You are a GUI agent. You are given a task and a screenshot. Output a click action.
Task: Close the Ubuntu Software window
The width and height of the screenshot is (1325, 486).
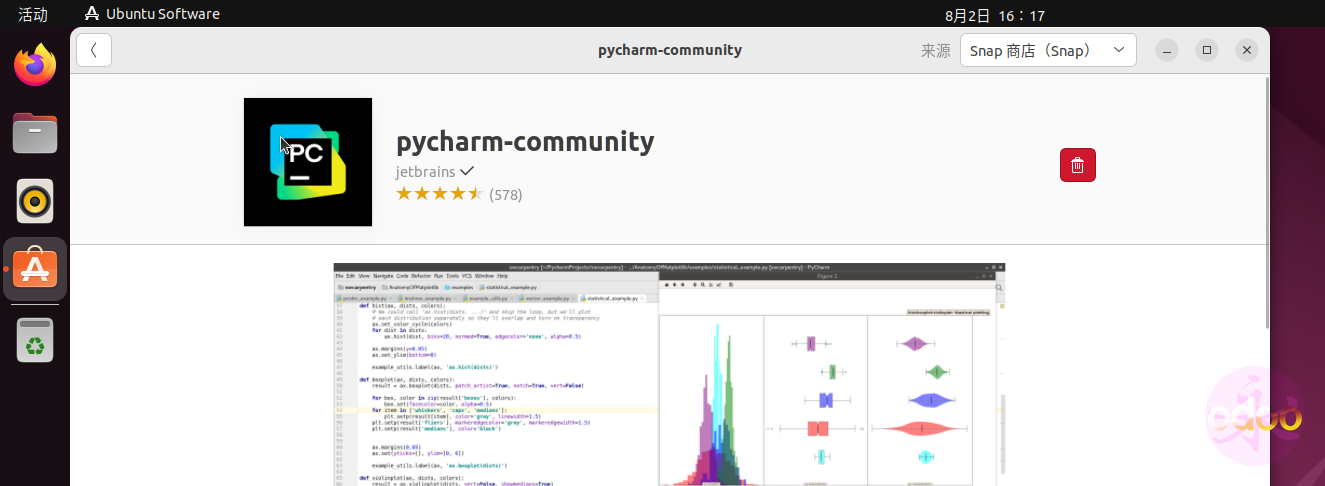coord(1246,50)
